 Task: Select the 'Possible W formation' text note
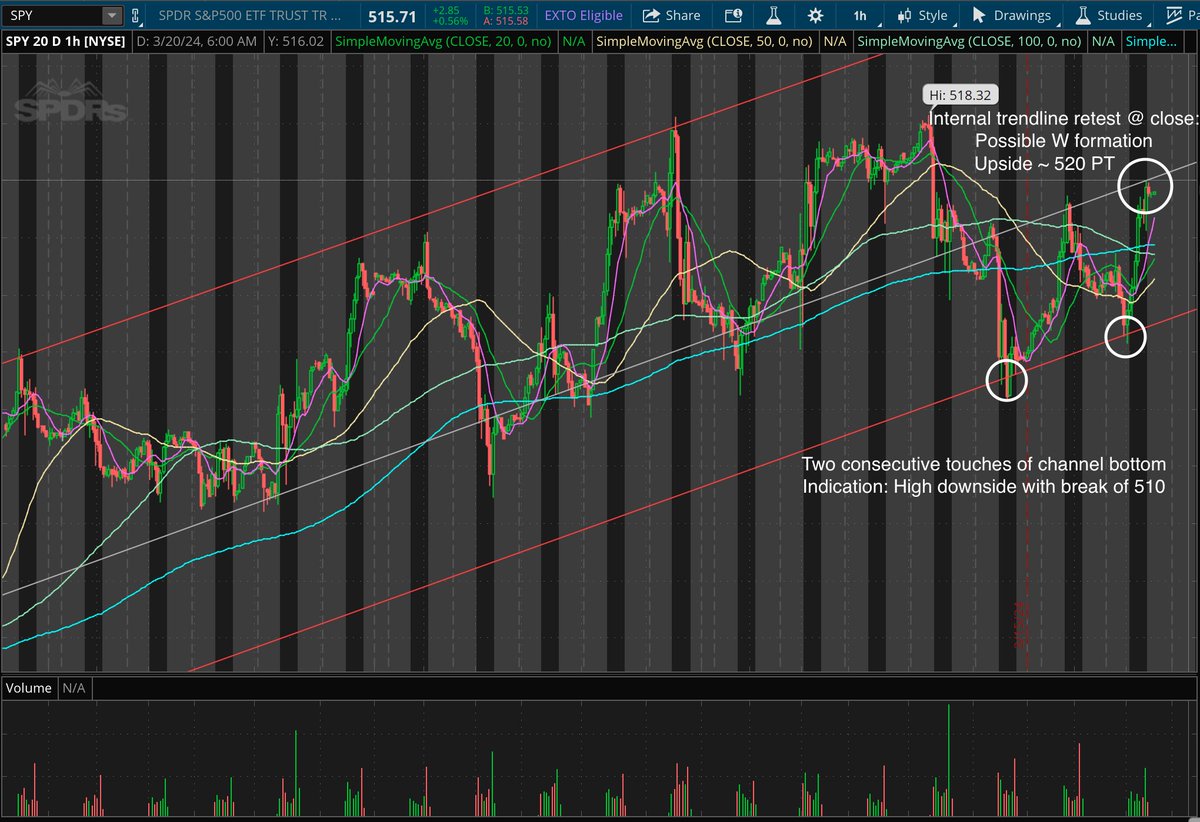pyautogui.click(x=1063, y=141)
